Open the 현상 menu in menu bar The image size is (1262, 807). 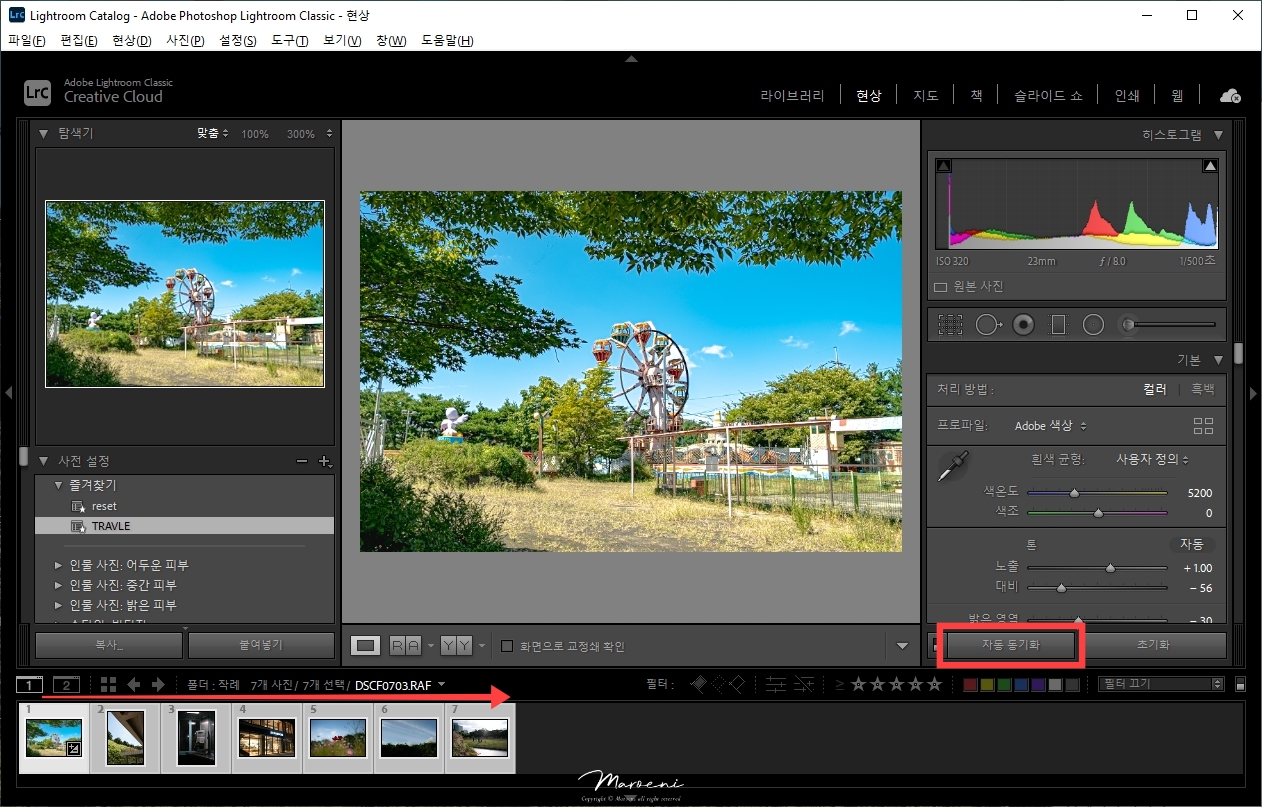click(x=132, y=41)
